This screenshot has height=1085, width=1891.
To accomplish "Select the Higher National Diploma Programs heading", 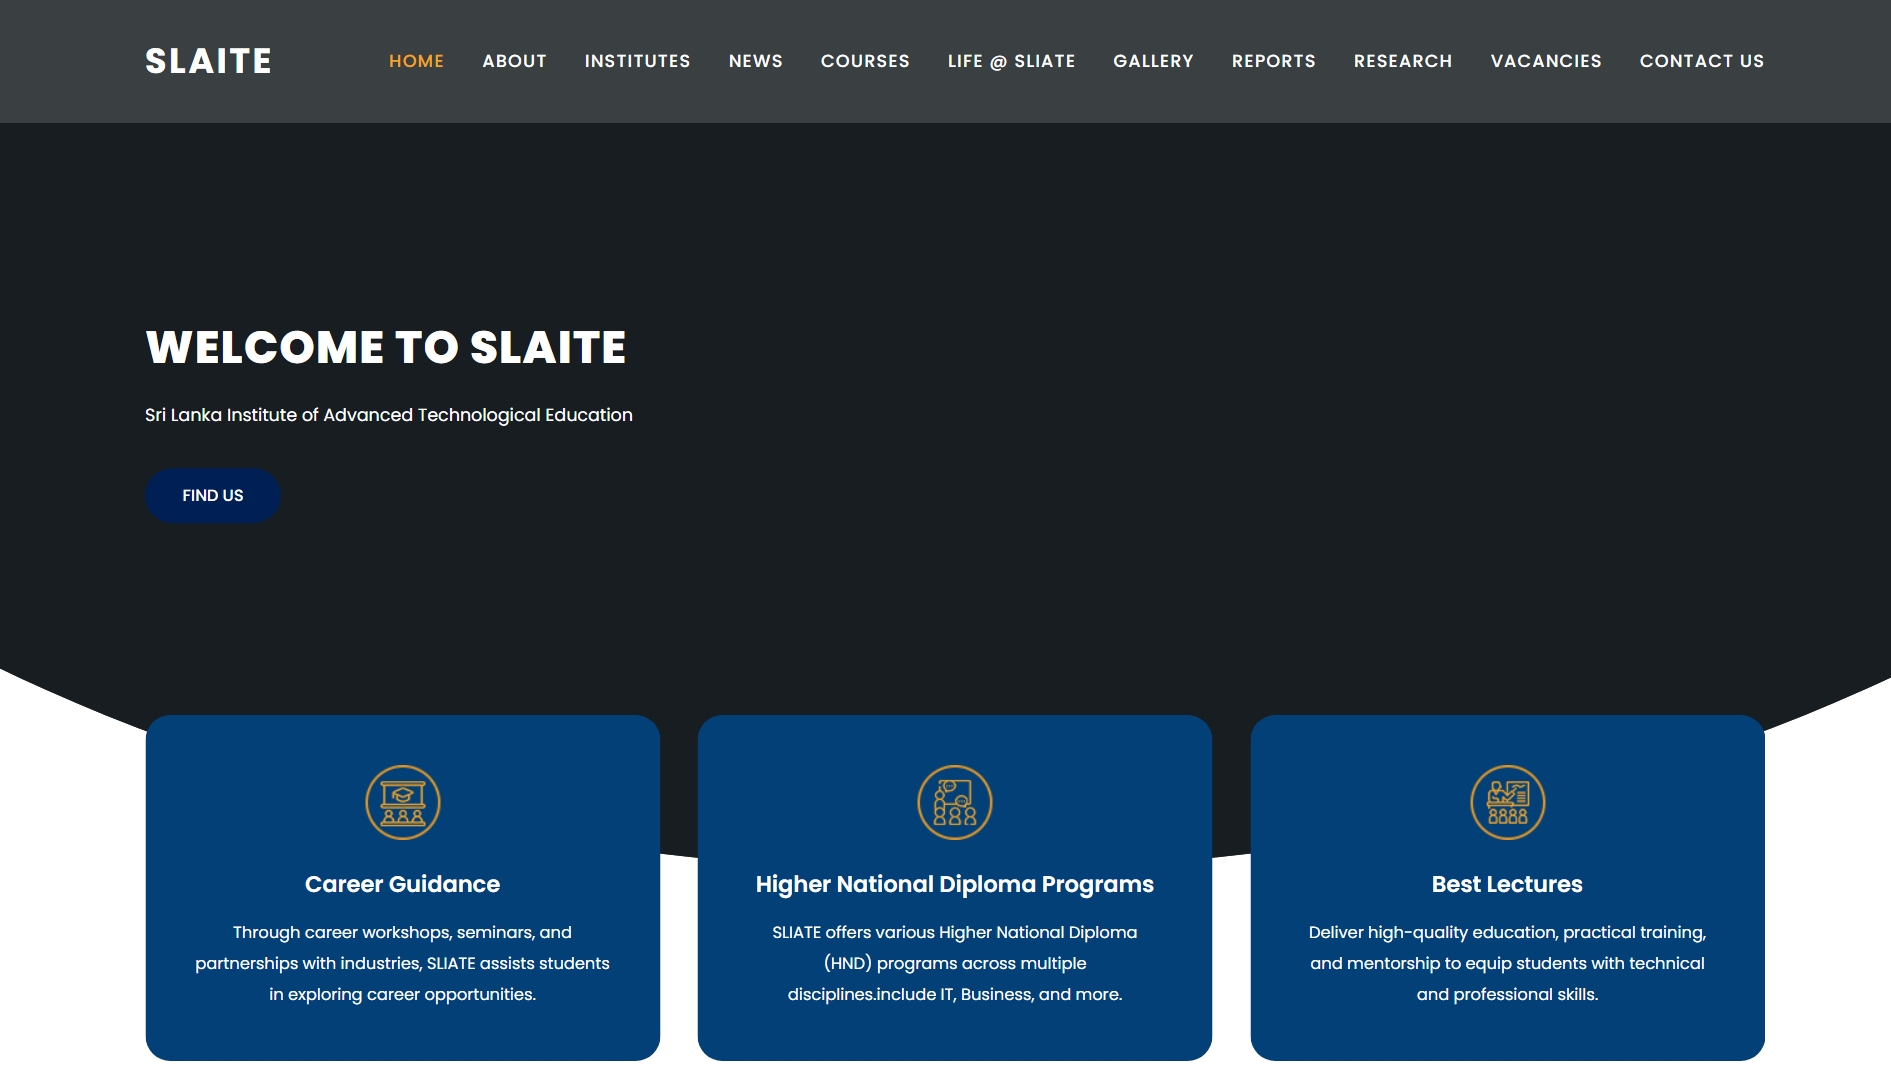I will [x=954, y=884].
